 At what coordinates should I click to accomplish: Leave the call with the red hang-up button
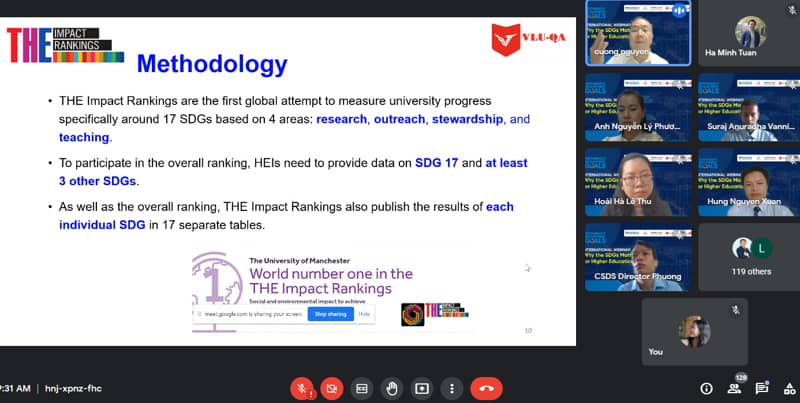click(487, 388)
